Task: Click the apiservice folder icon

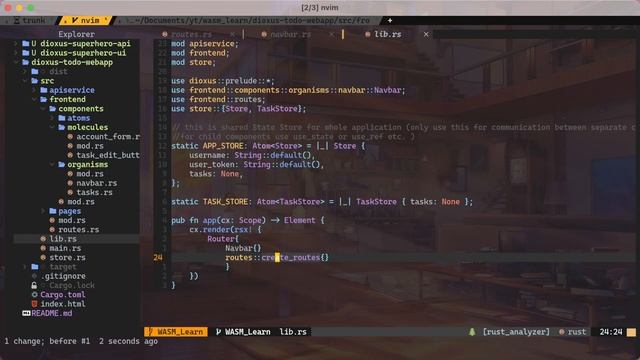Action: coord(44,90)
